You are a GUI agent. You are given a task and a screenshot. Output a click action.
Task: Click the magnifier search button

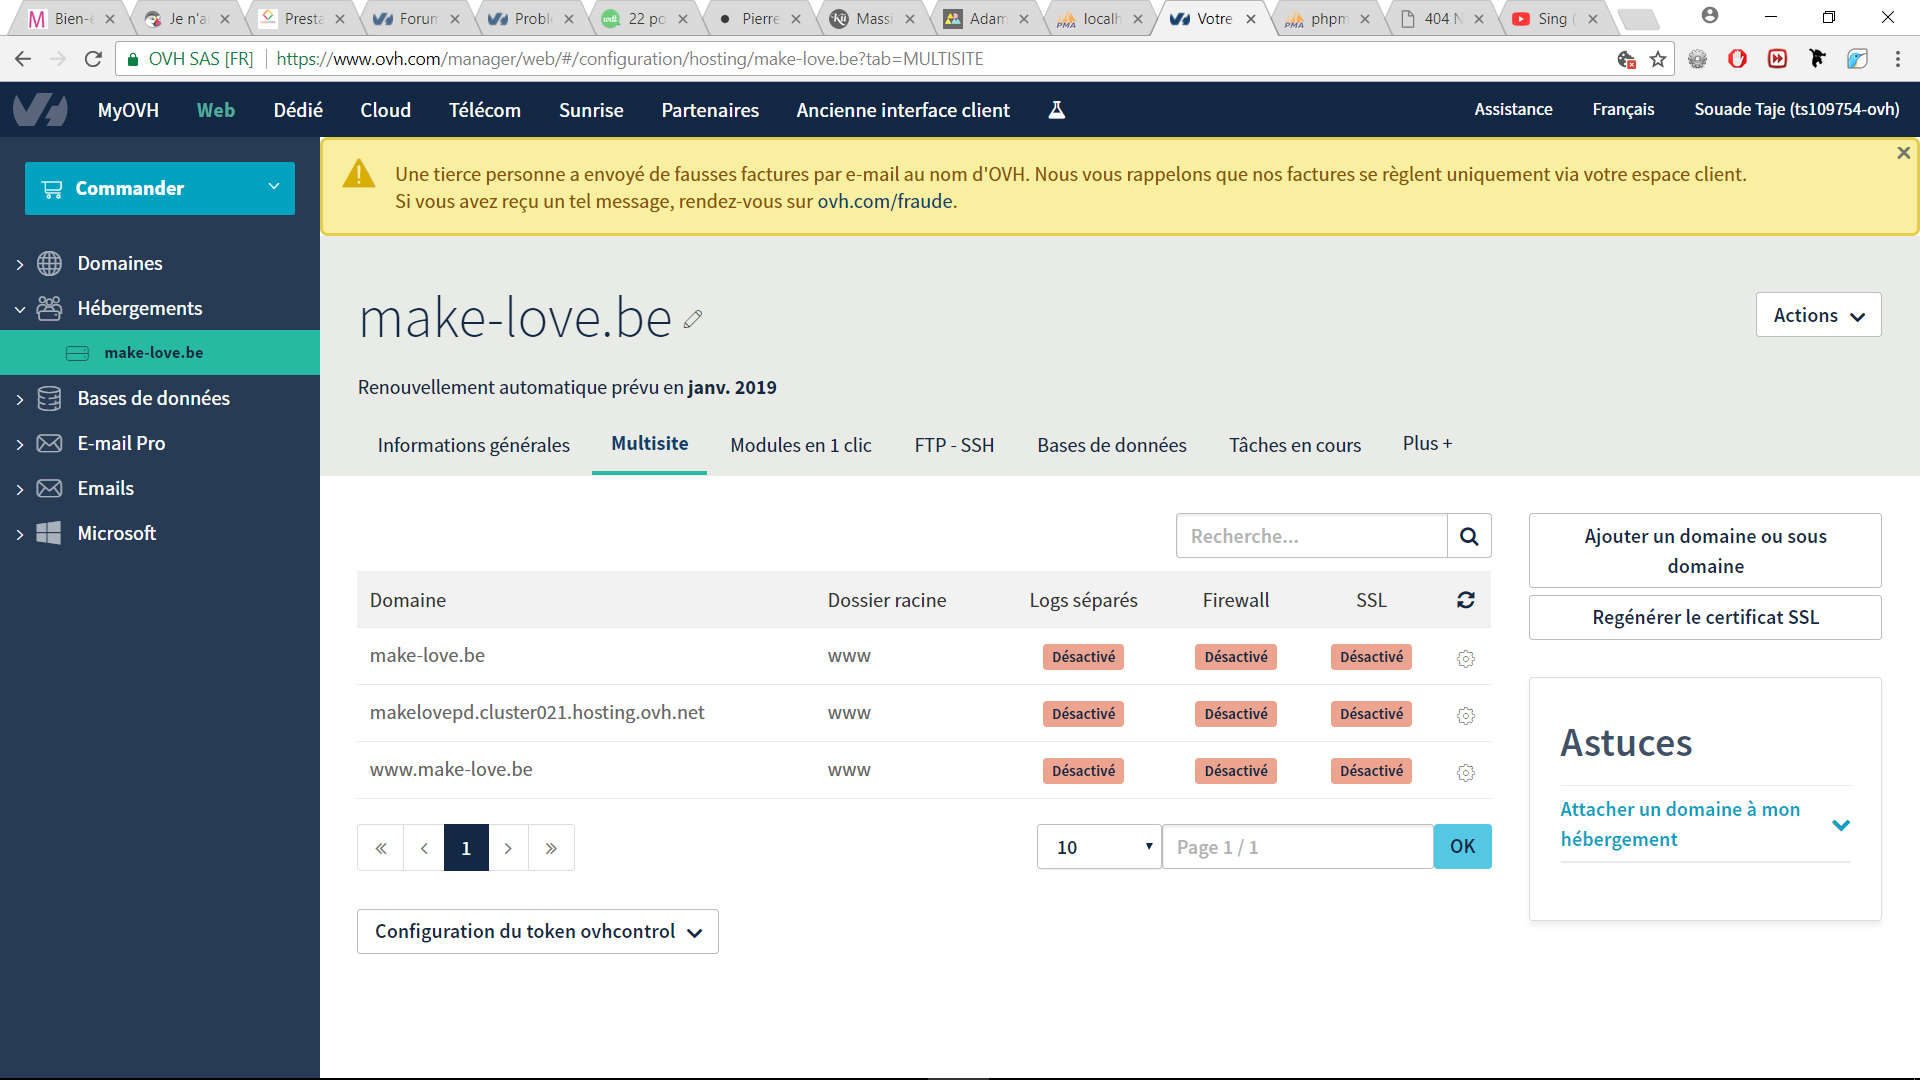pos(1468,536)
